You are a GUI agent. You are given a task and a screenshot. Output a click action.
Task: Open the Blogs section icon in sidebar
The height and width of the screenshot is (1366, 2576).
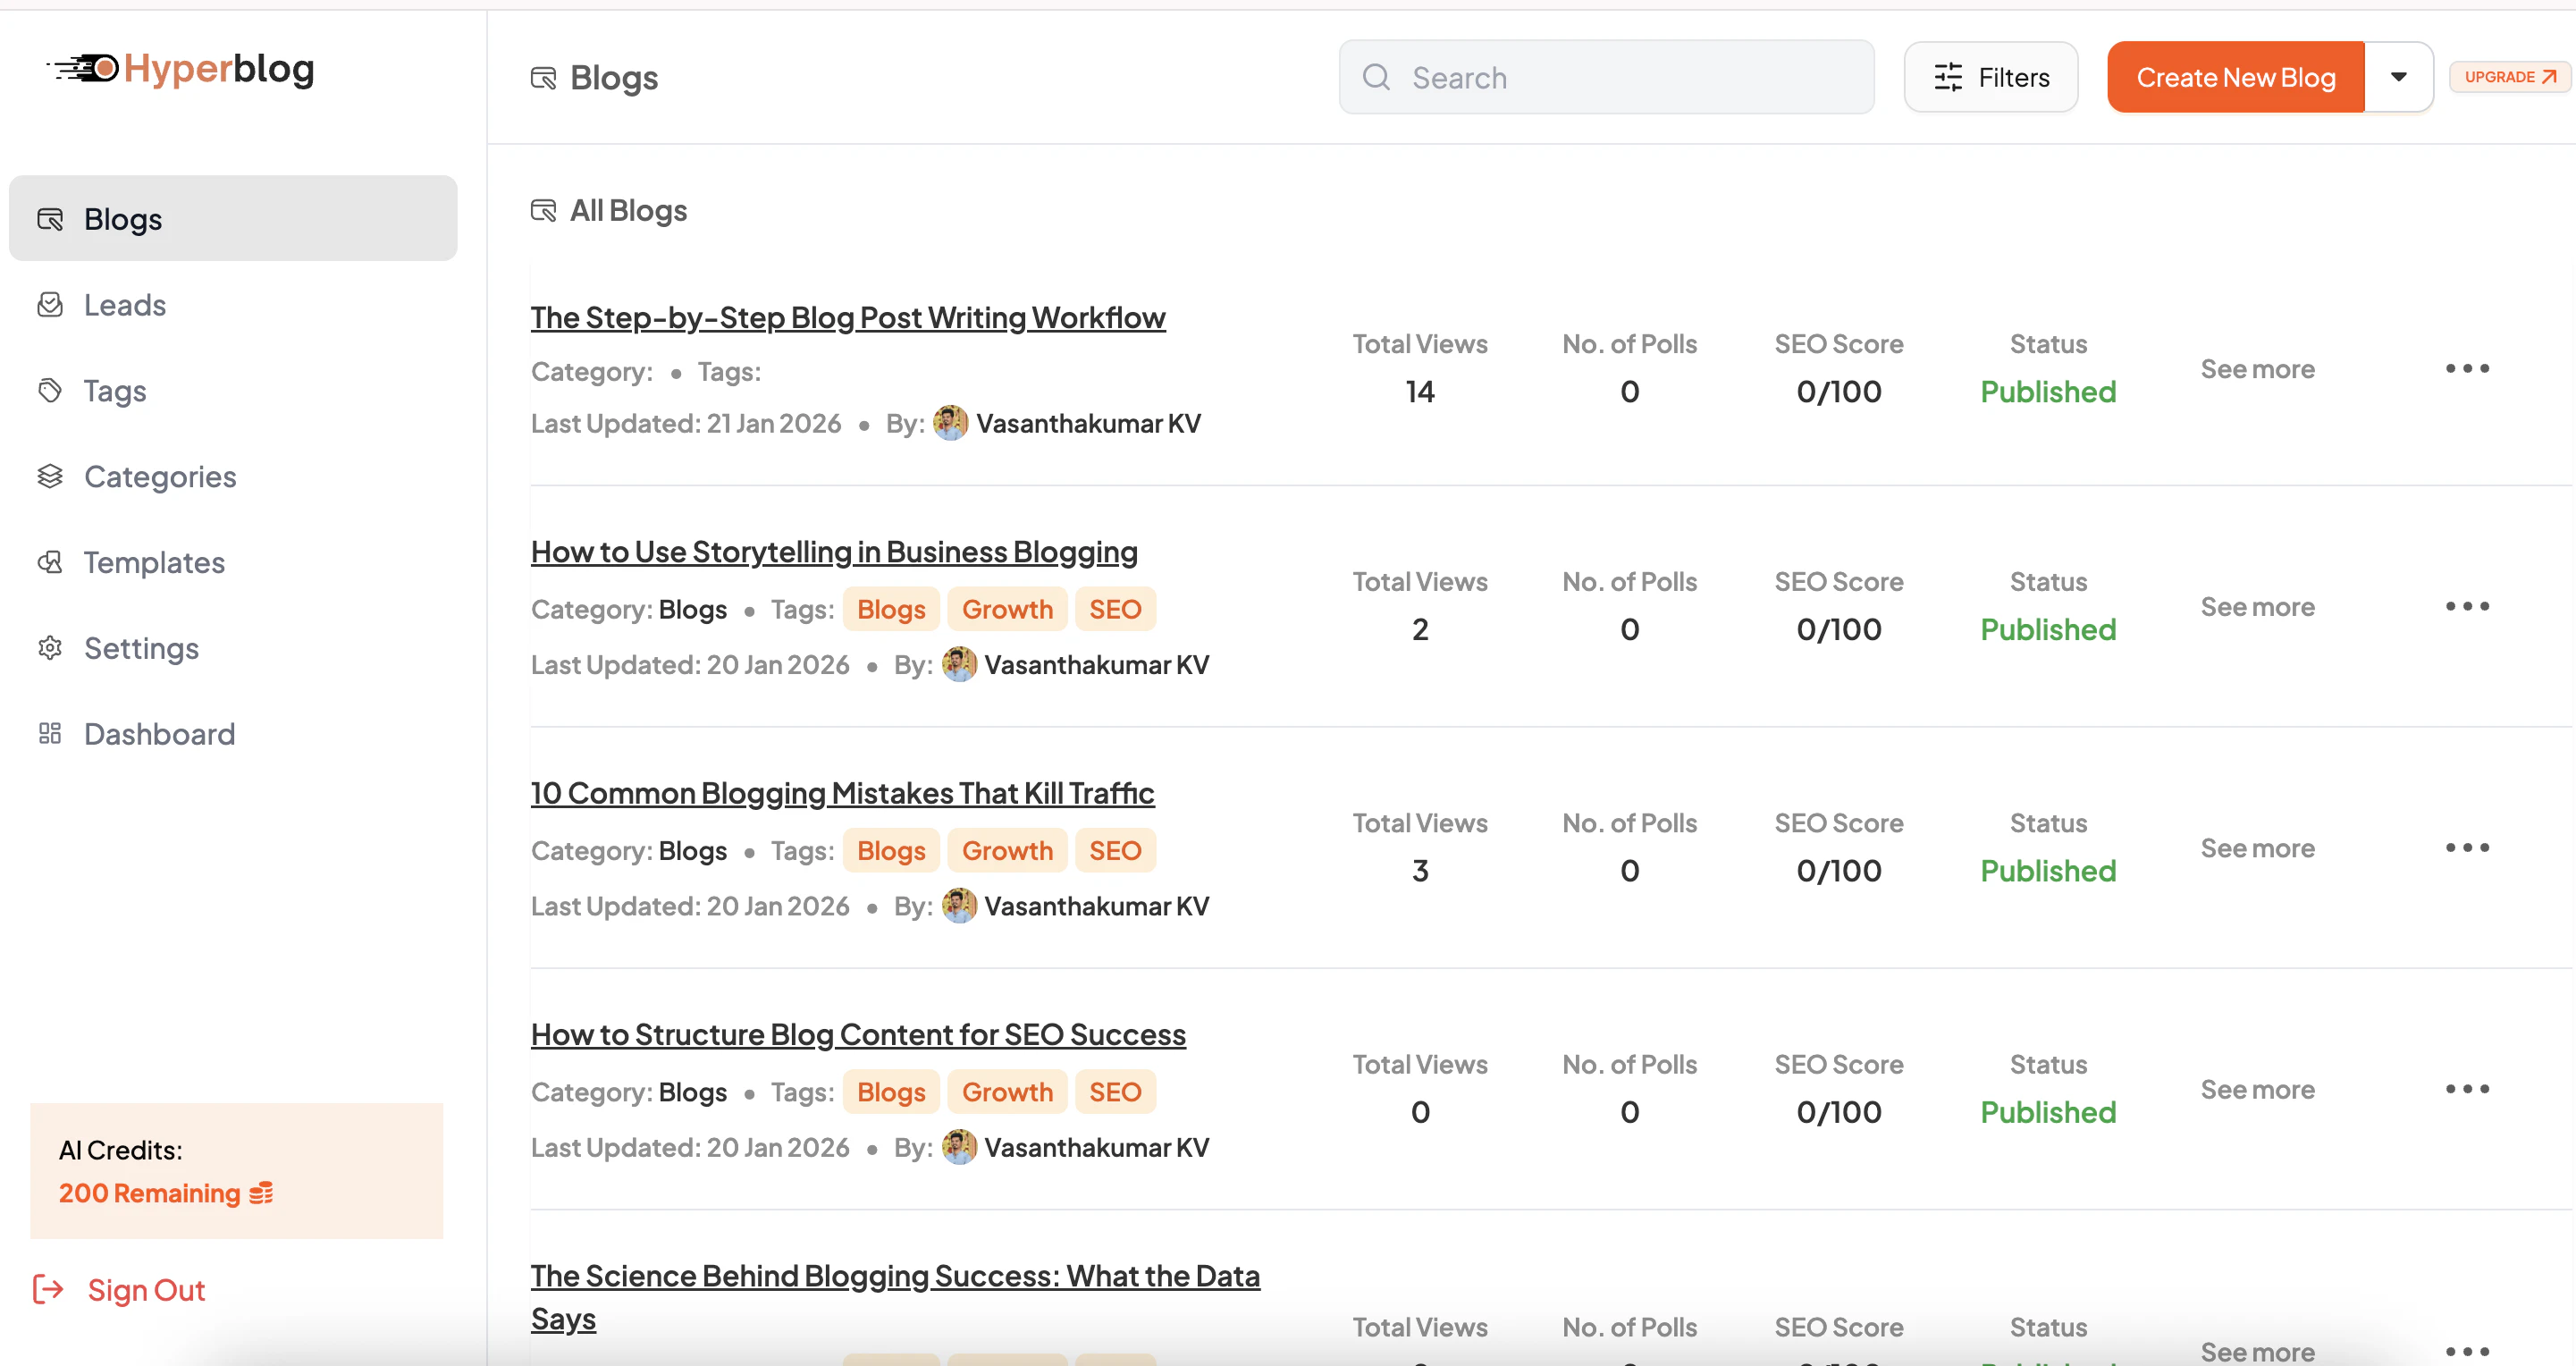click(50, 218)
